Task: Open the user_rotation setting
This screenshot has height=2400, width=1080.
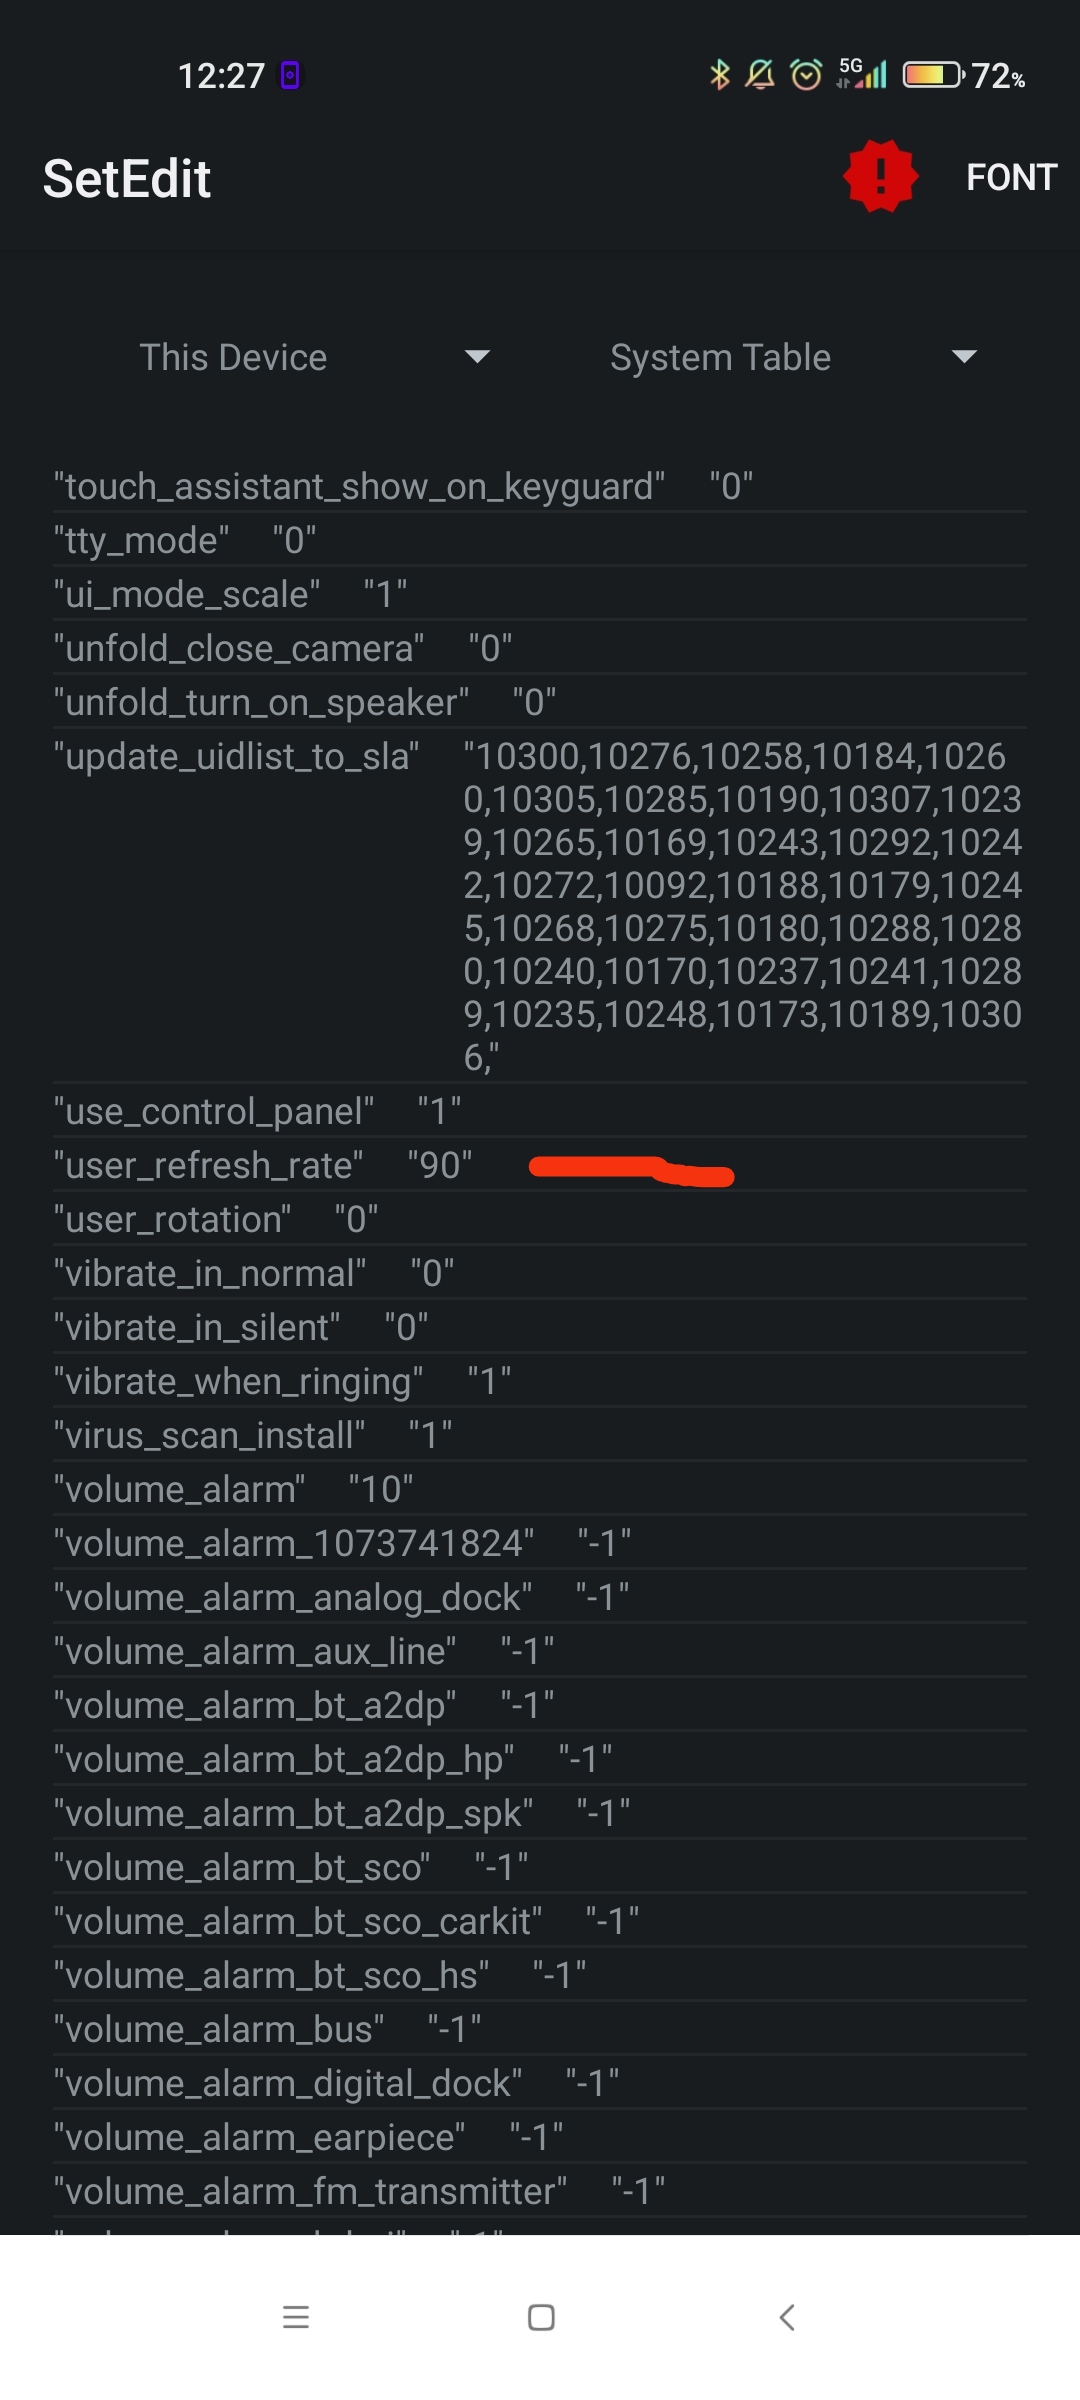Action: pos(540,1219)
